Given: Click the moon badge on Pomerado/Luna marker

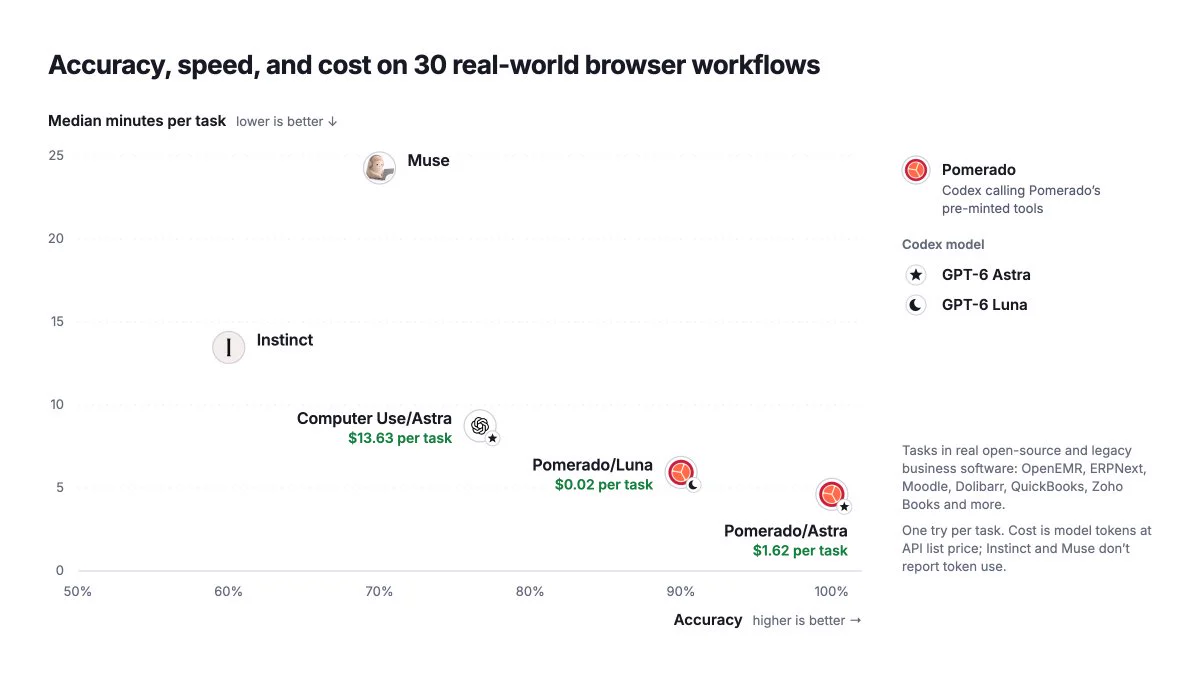Looking at the screenshot, I should [x=693, y=484].
